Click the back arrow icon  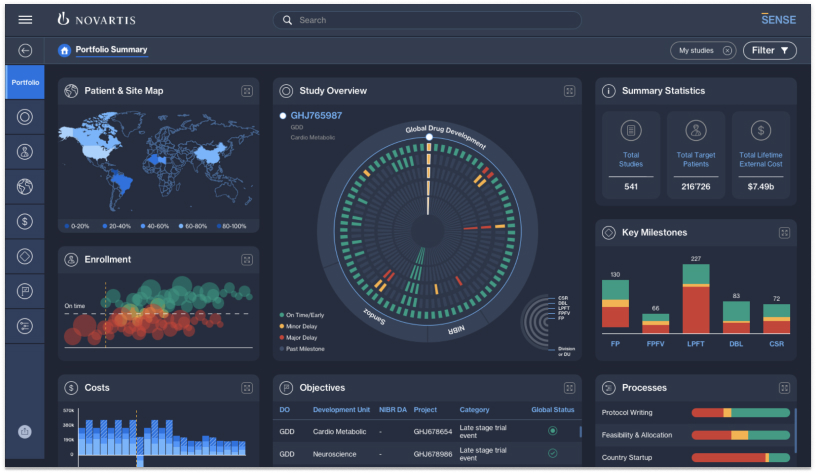25,50
